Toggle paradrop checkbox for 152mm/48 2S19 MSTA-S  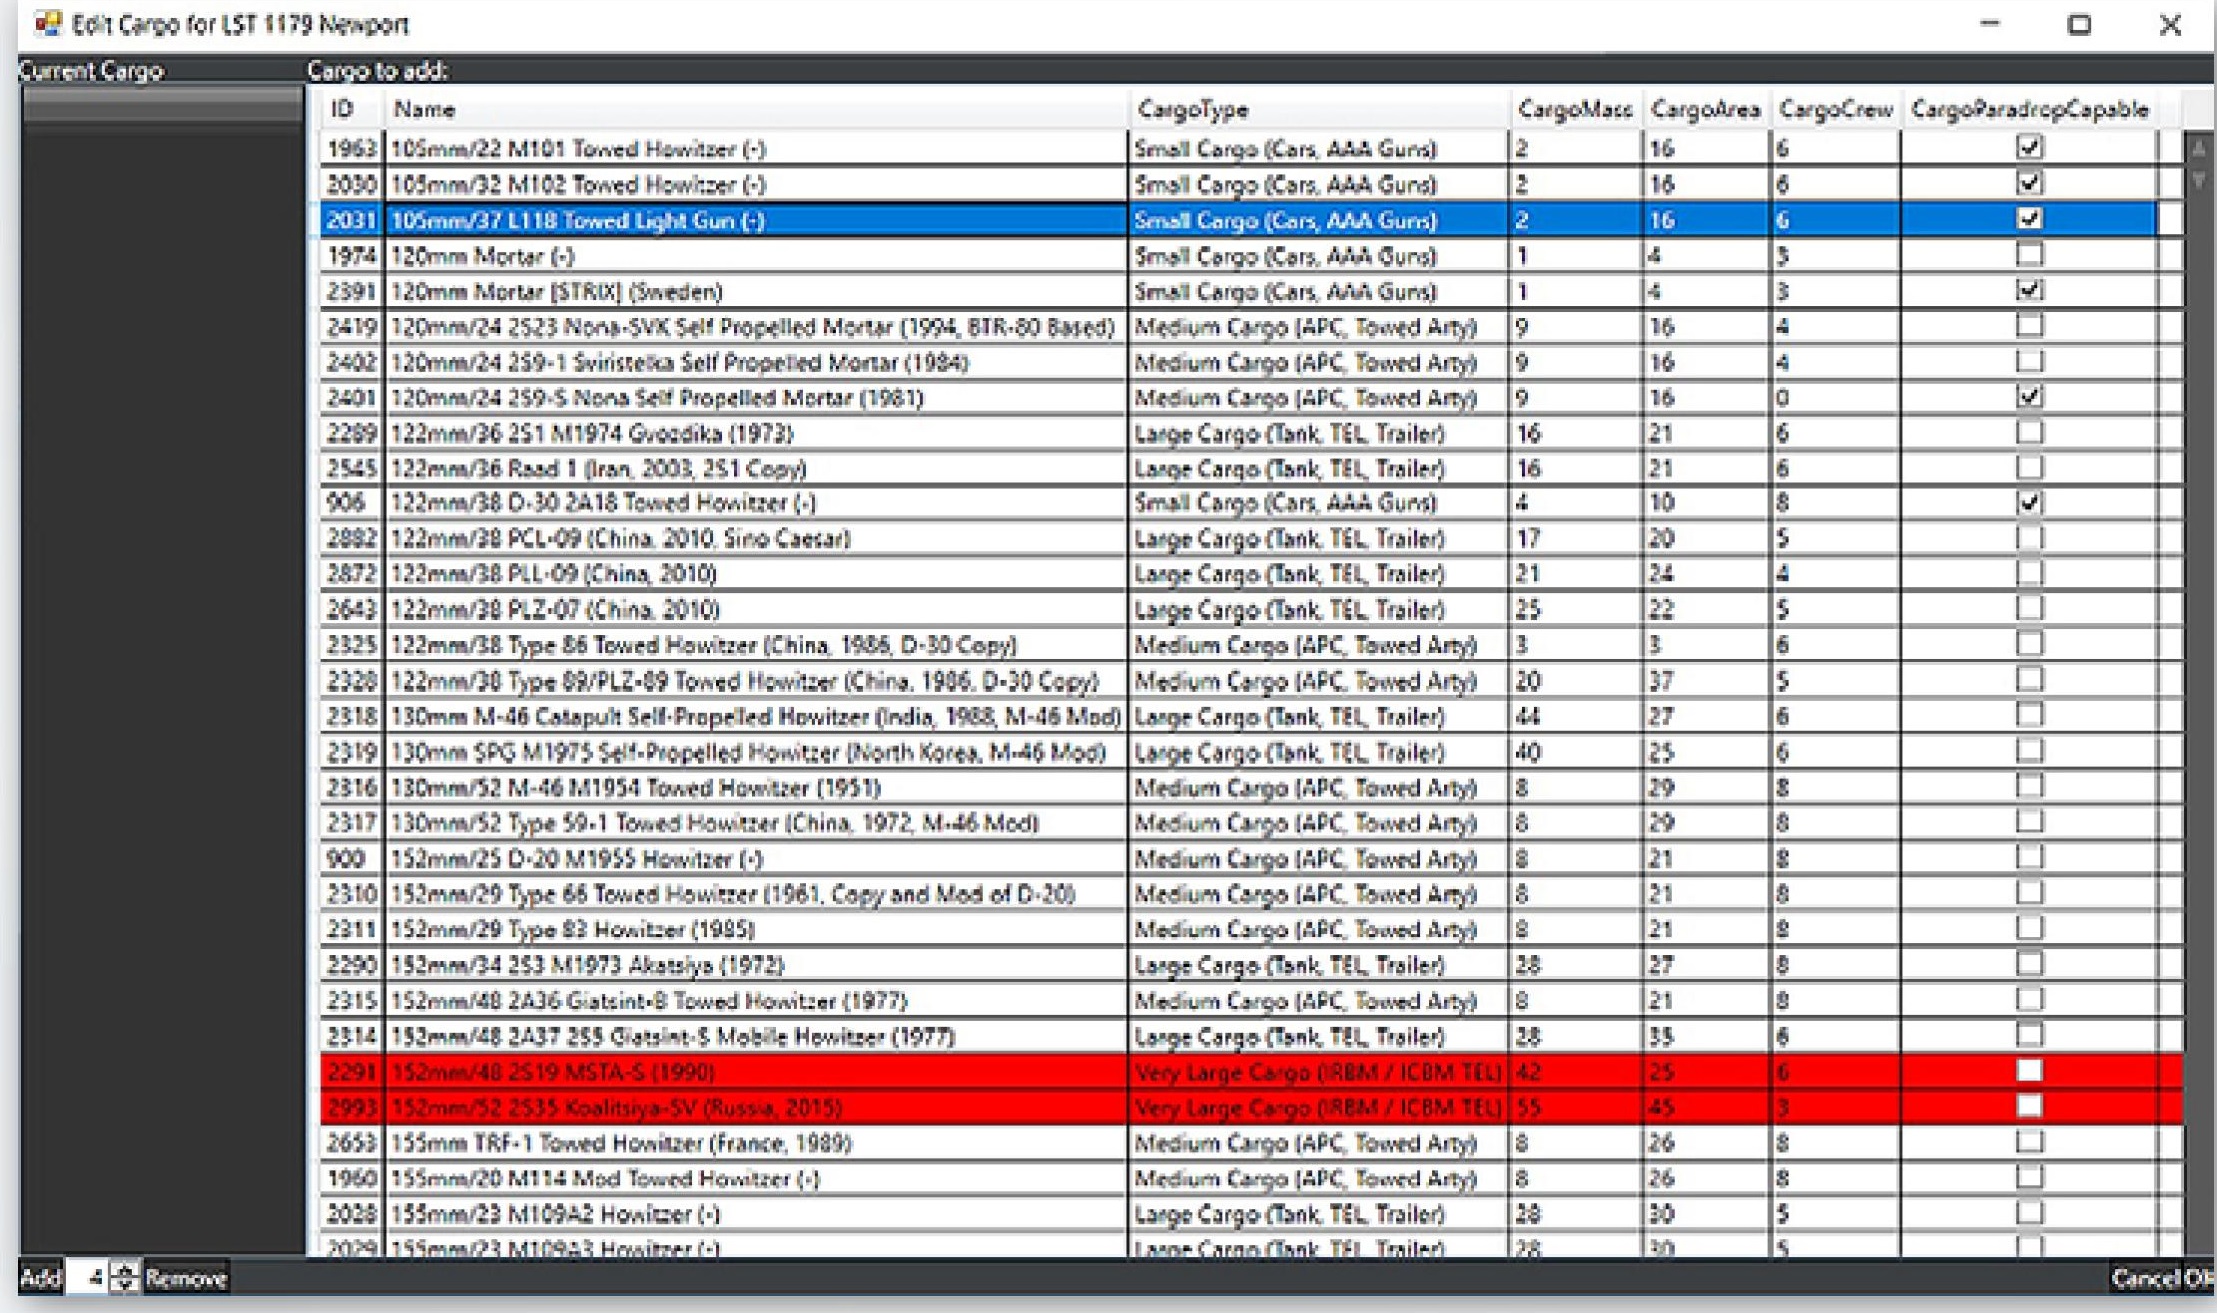coord(2028,1071)
